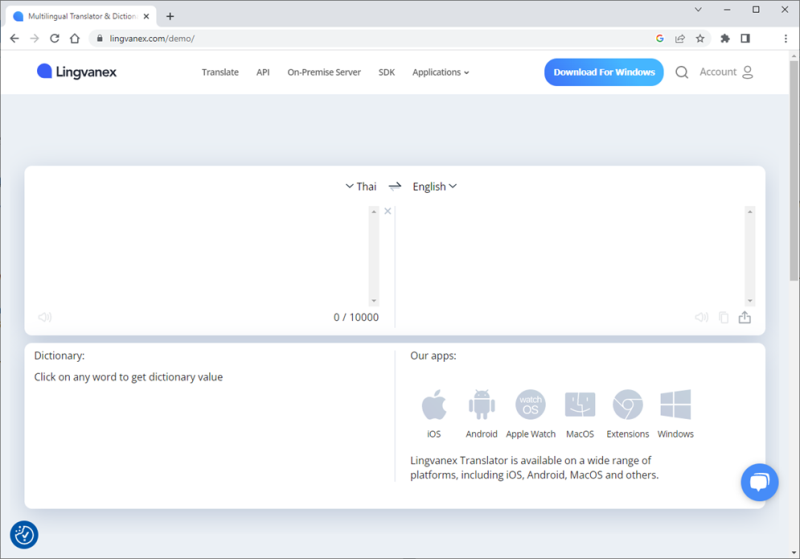Swap languages with the arrows icon
800x559 pixels.
(395, 186)
